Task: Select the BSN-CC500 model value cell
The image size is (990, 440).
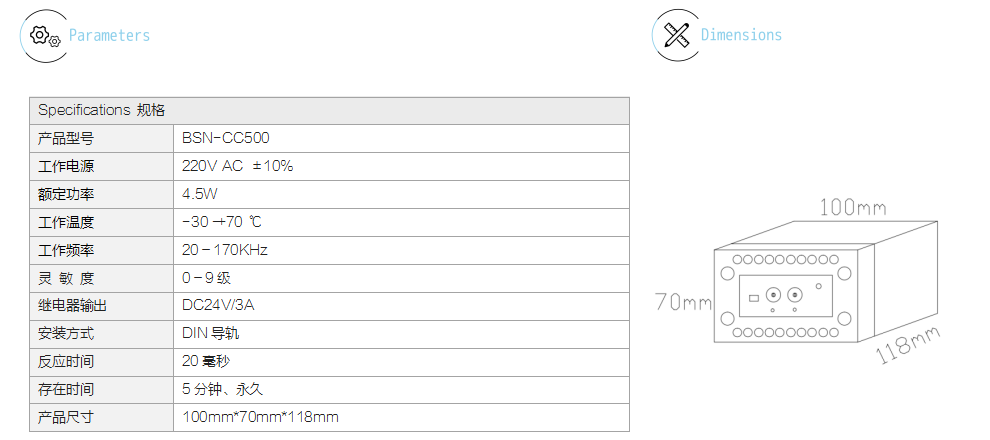Action: coord(402,138)
